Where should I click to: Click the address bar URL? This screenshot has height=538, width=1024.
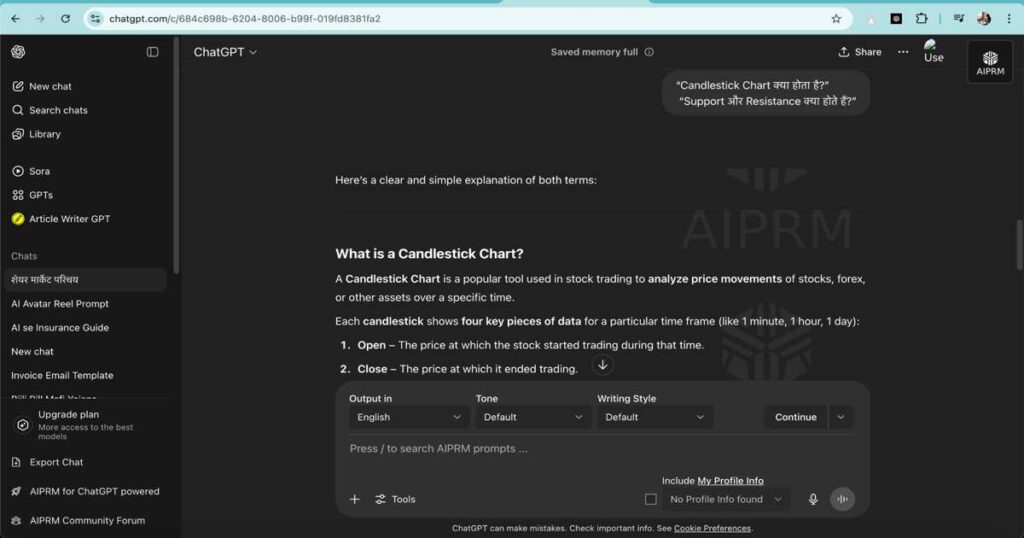pyautogui.click(x=245, y=19)
